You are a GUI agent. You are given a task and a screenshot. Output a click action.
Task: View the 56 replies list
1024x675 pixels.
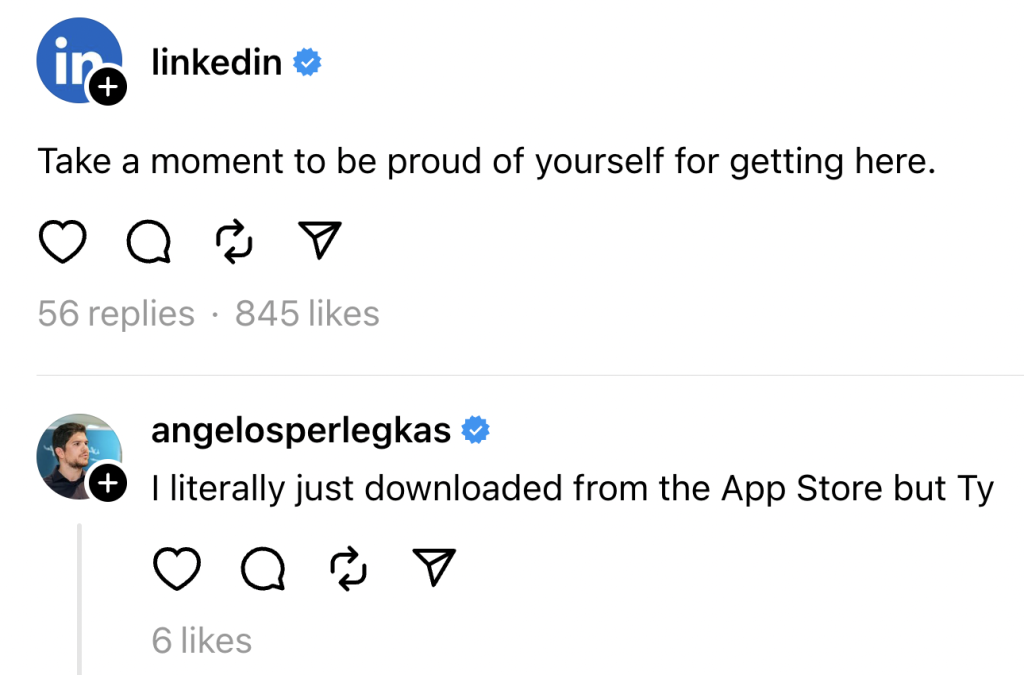[x=116, y=314]
